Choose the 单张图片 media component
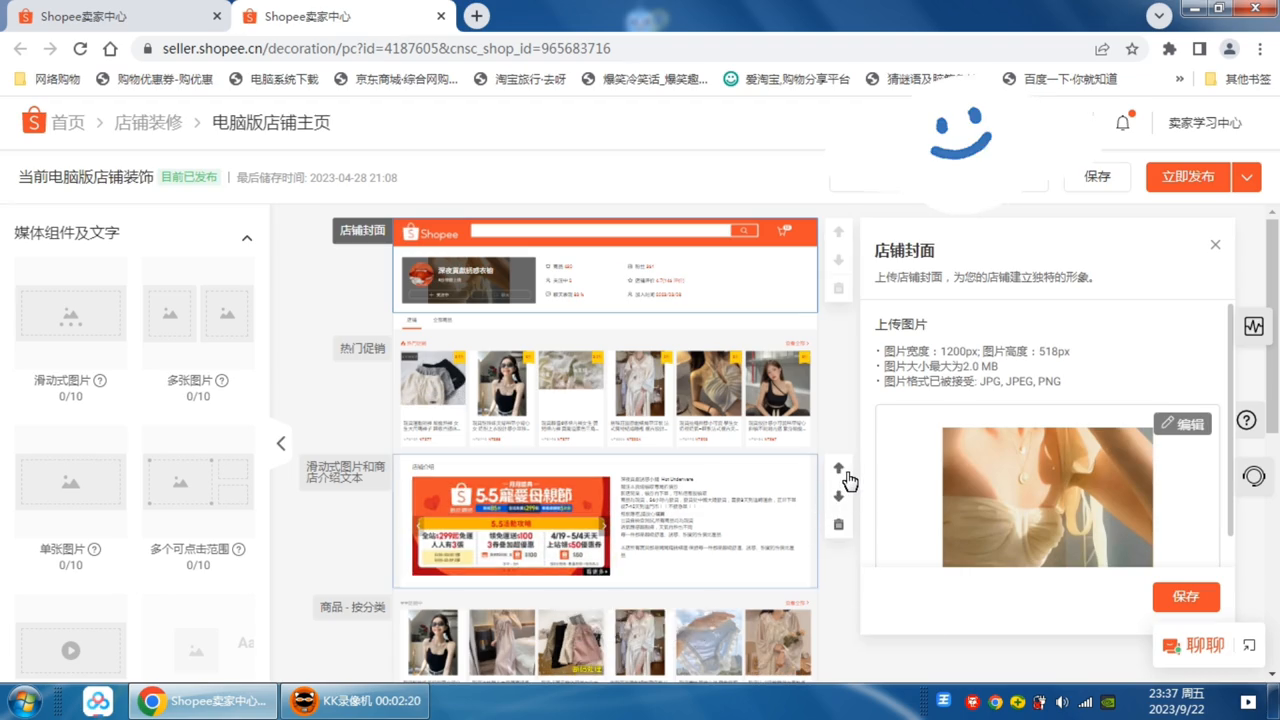1280x720 pixels. coord(70,482)
